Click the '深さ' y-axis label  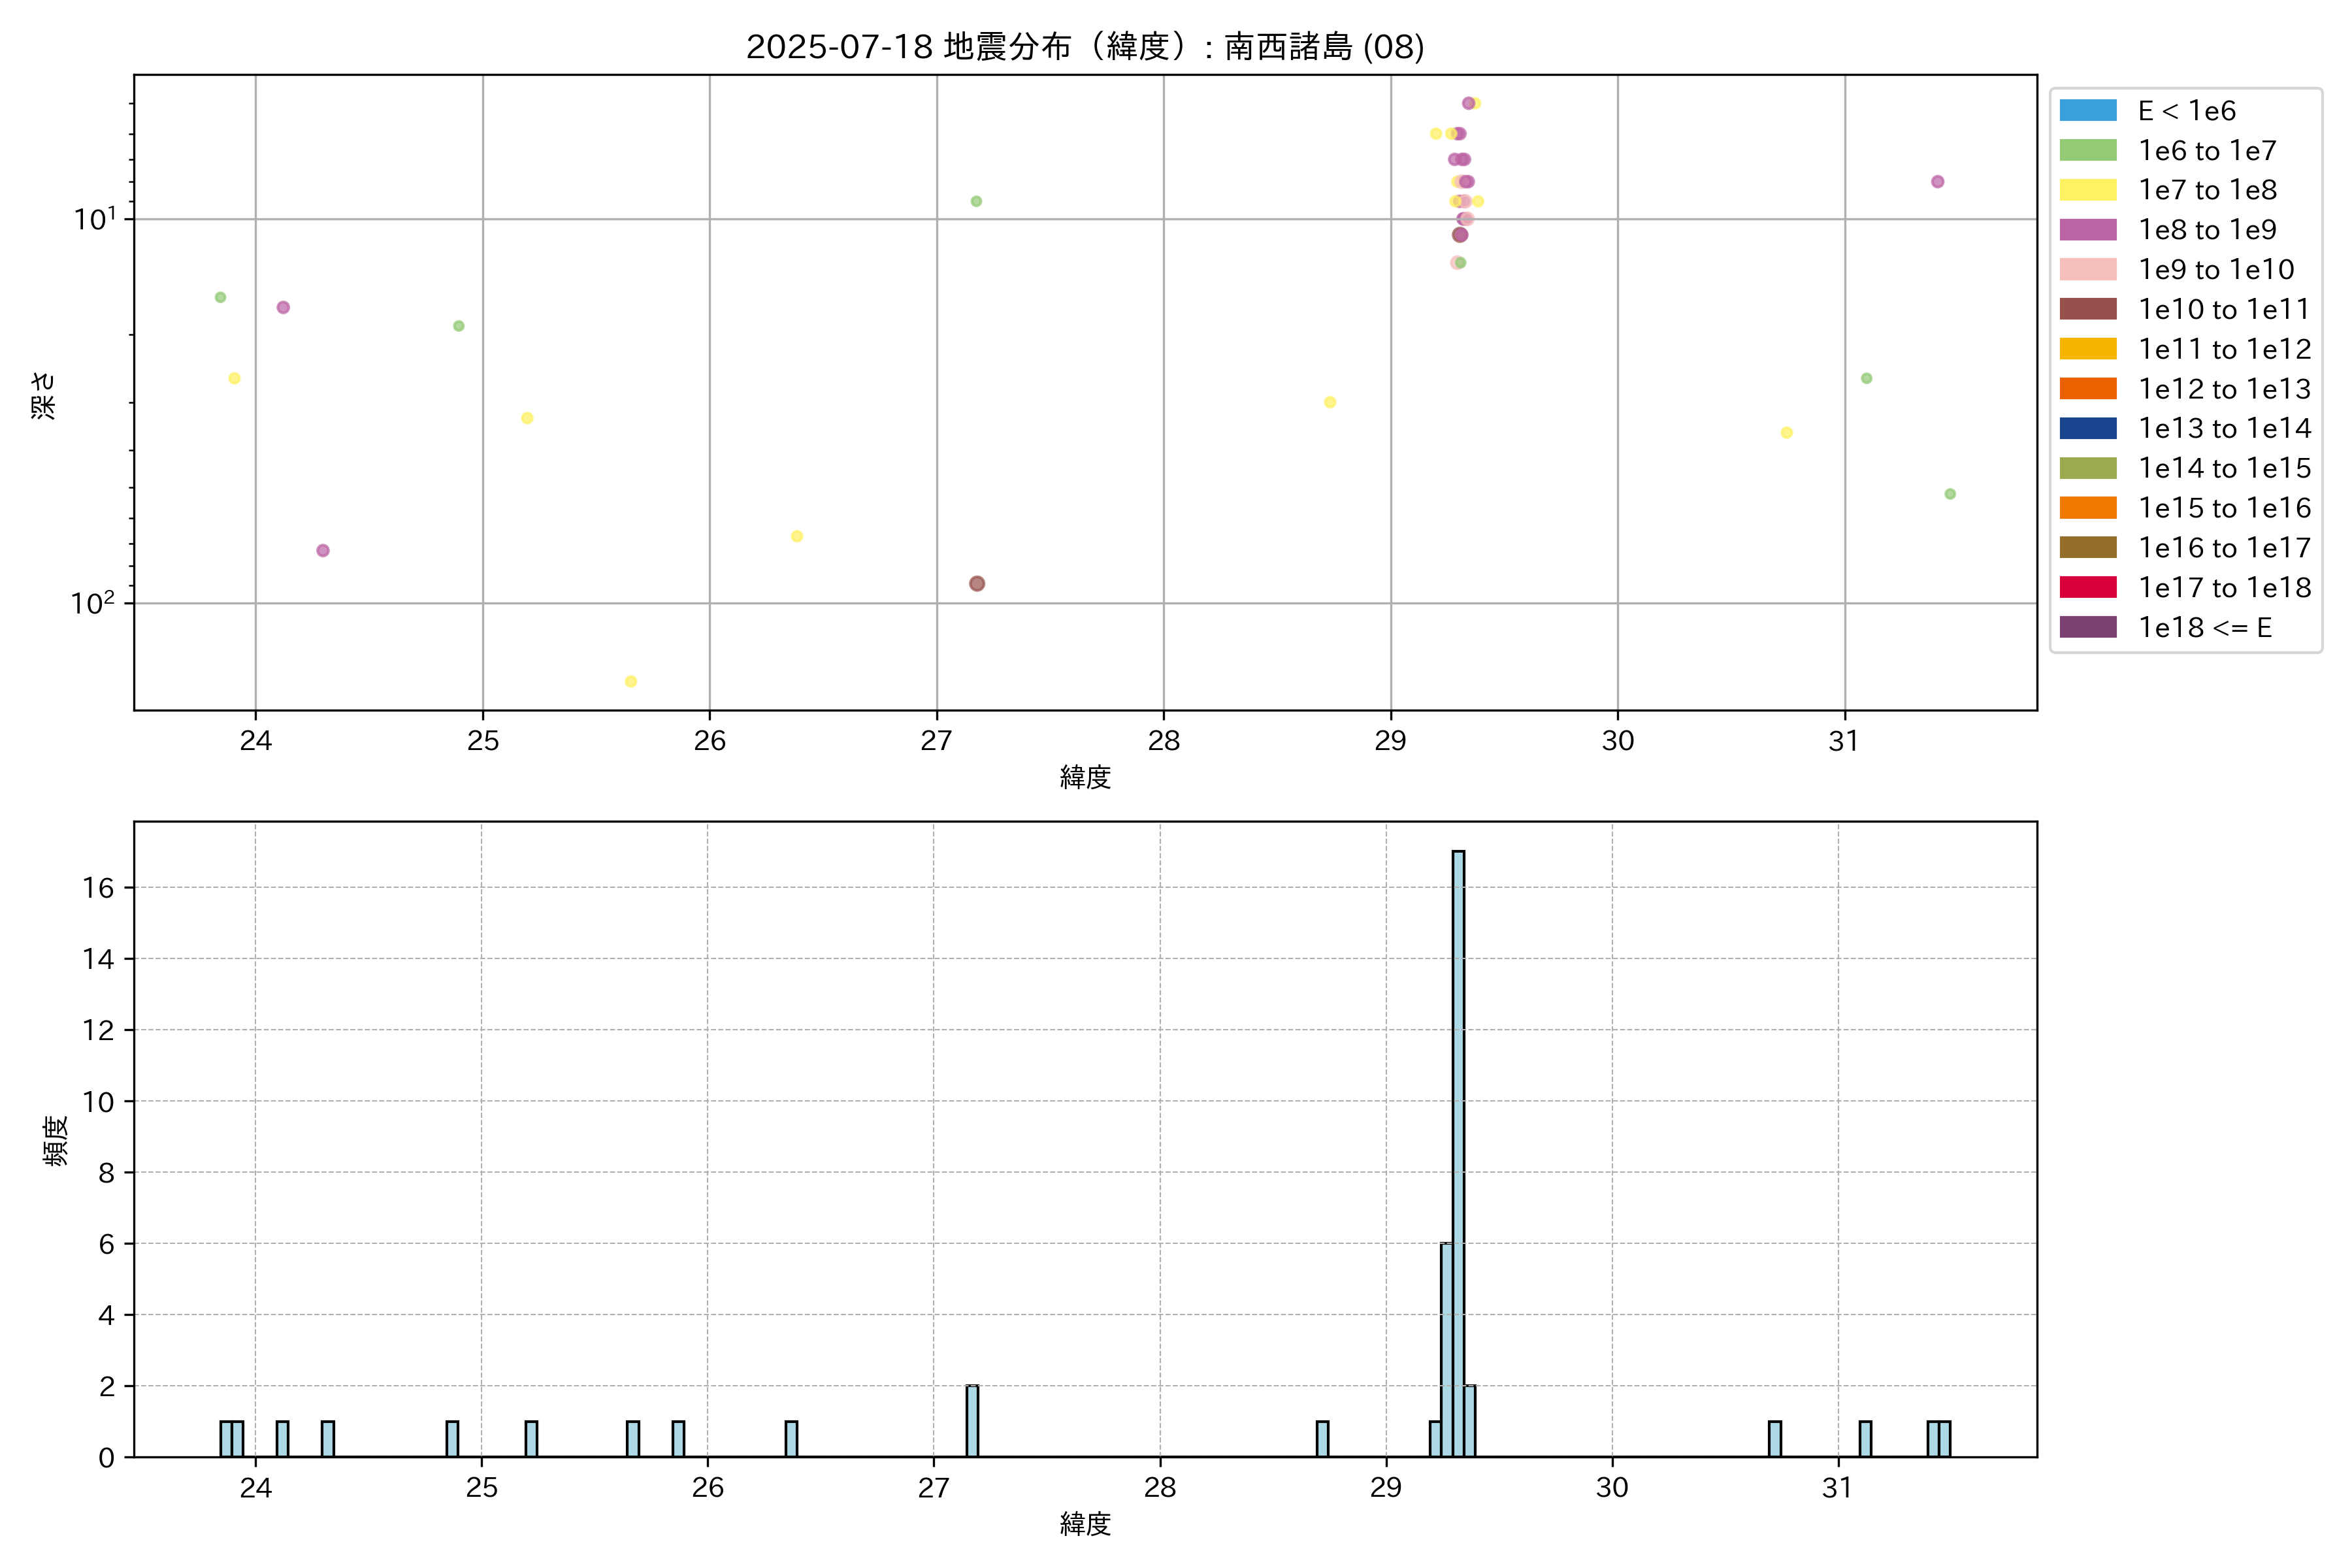44,395
